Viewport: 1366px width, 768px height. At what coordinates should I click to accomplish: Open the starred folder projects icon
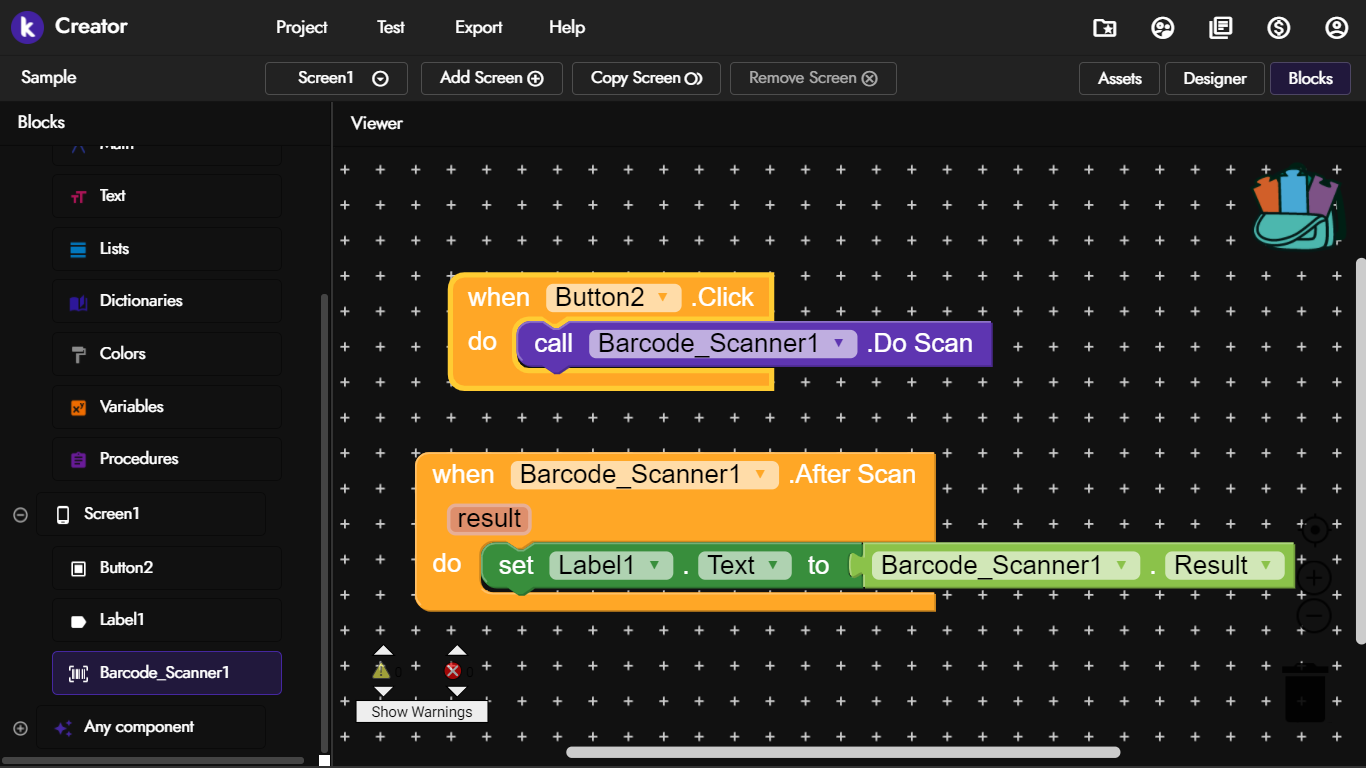[1104, 28]
